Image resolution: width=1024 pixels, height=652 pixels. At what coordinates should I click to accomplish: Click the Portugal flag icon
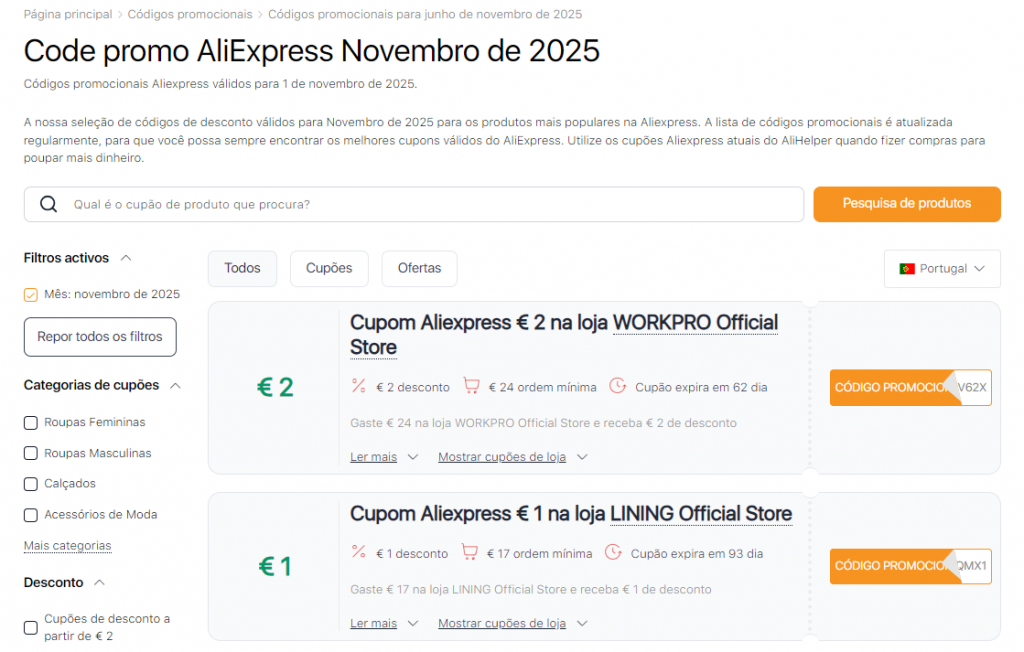[907, 269]
